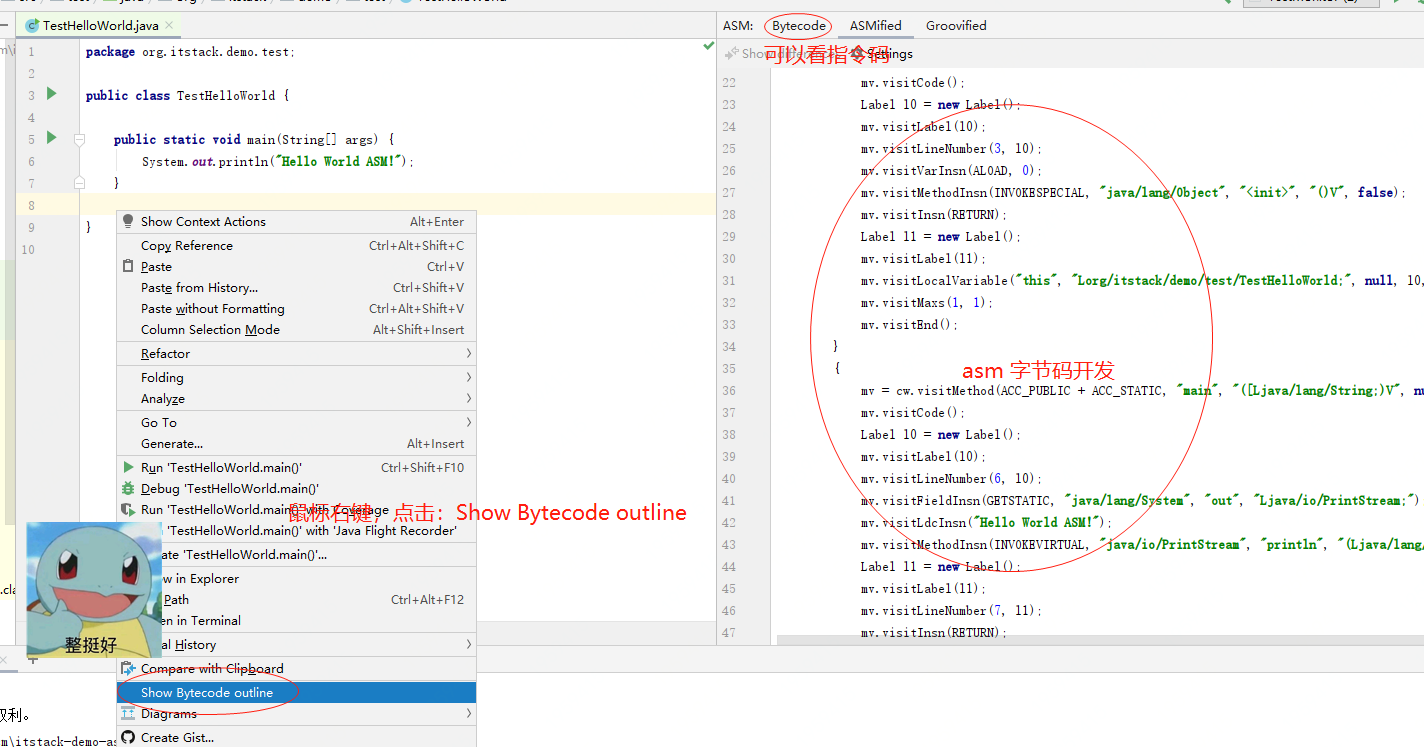Click the green inspection checkmark above the editor

709,47
